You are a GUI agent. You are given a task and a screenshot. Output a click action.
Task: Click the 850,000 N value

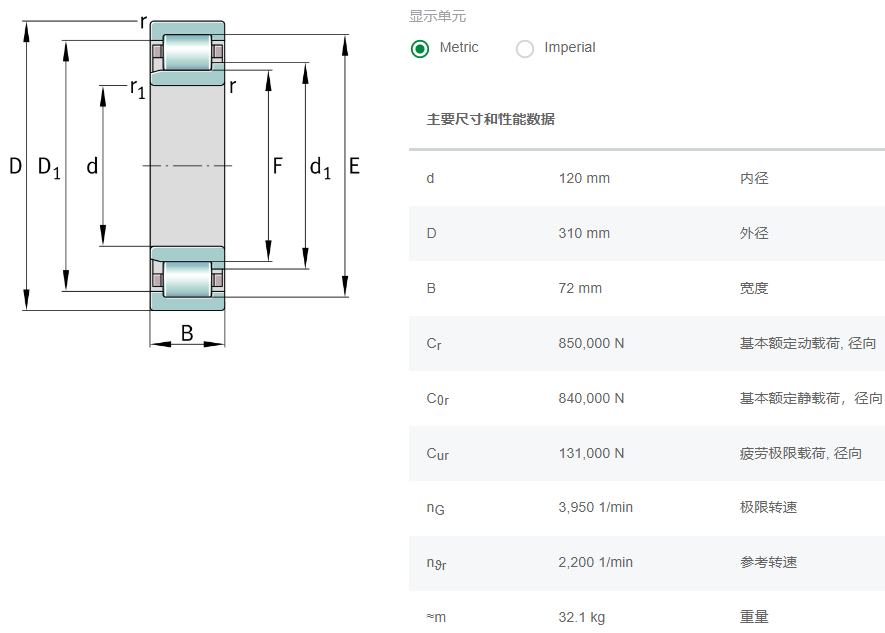(592, 343)
